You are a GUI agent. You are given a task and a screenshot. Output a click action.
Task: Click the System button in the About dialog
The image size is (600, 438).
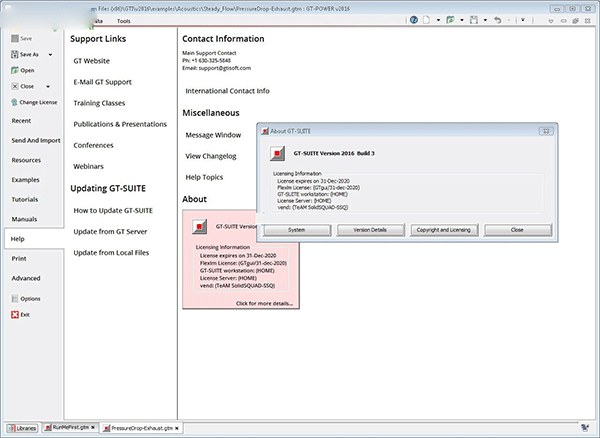click(297, 230)
